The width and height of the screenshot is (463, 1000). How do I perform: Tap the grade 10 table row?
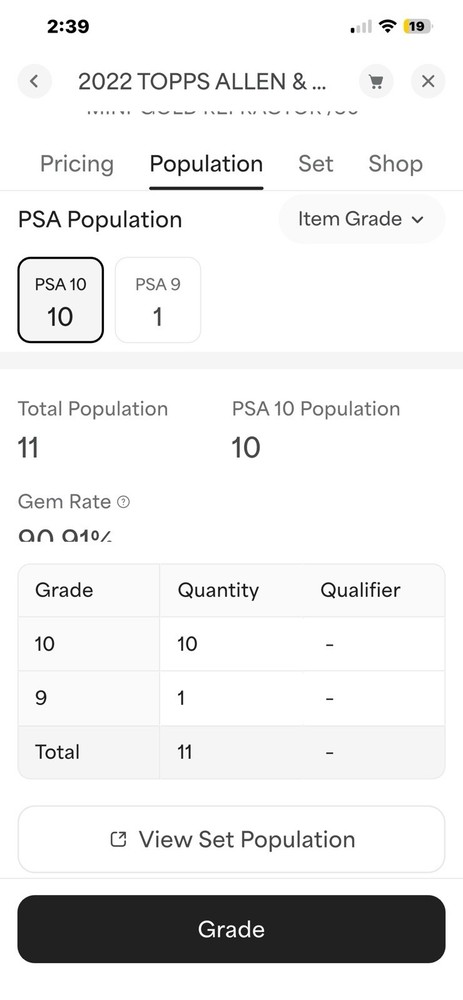231,643
